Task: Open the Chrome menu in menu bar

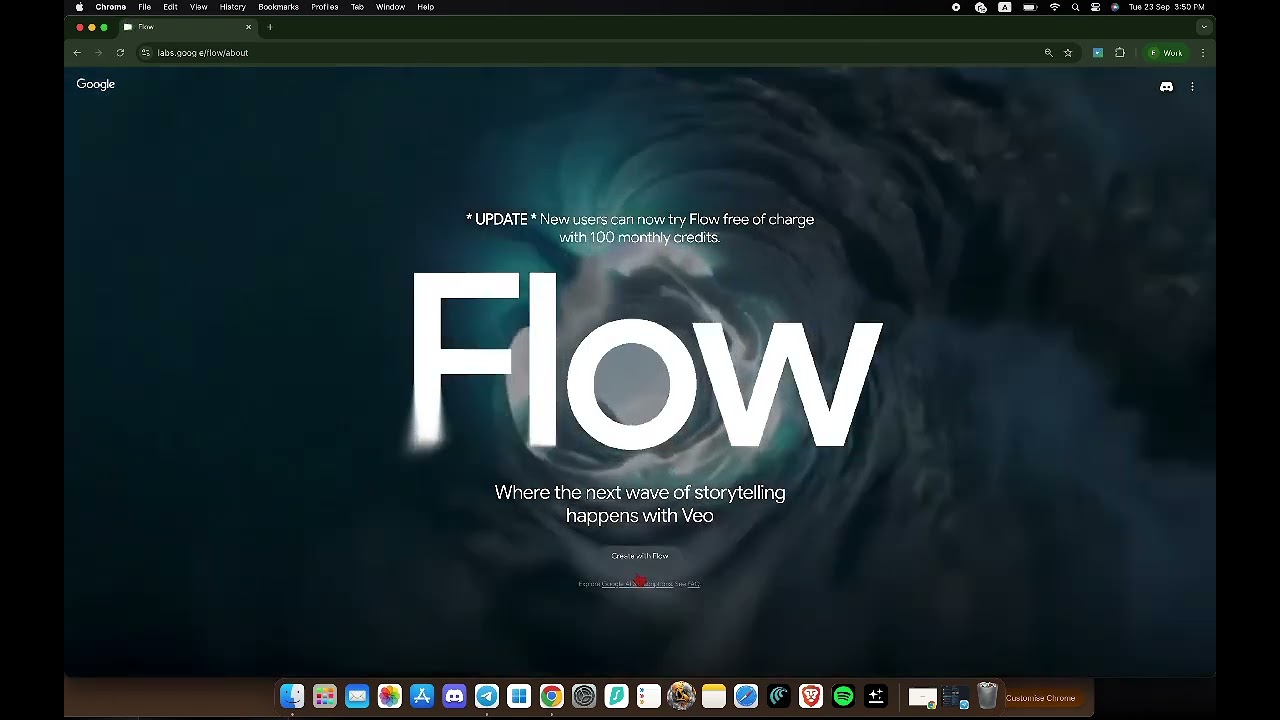Action: 110,7
